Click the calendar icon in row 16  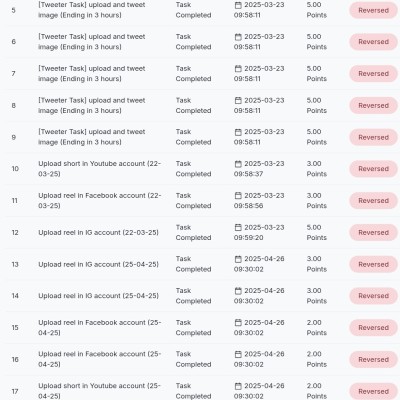(x=238, y=354)
